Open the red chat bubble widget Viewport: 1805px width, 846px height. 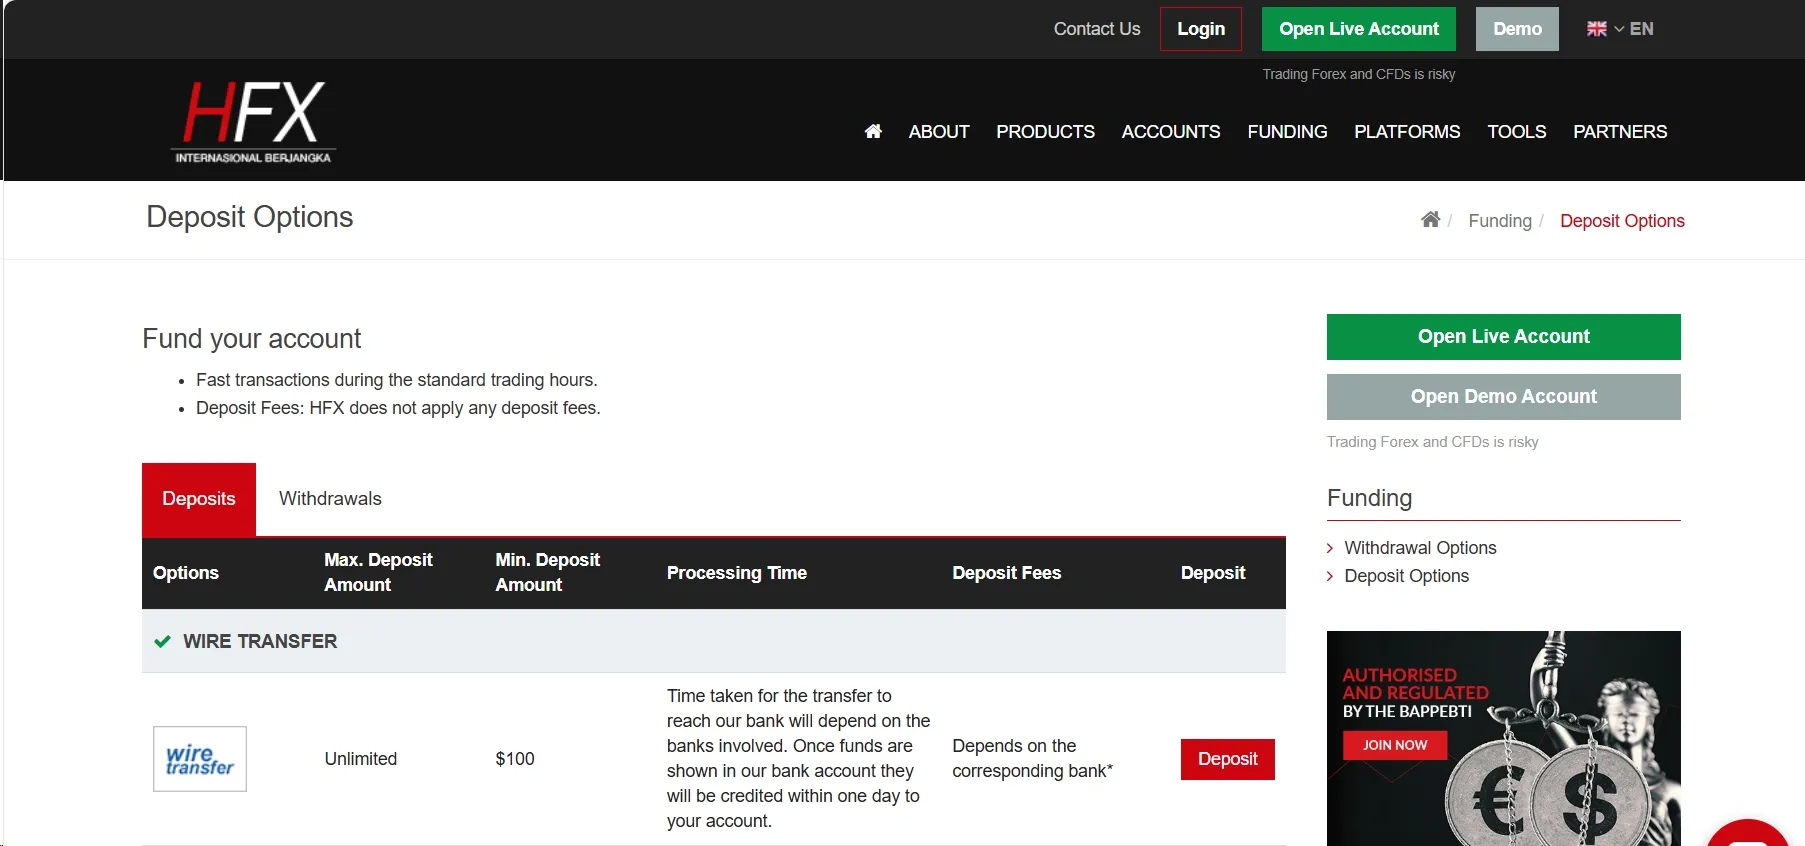[x=1748, y=834]
